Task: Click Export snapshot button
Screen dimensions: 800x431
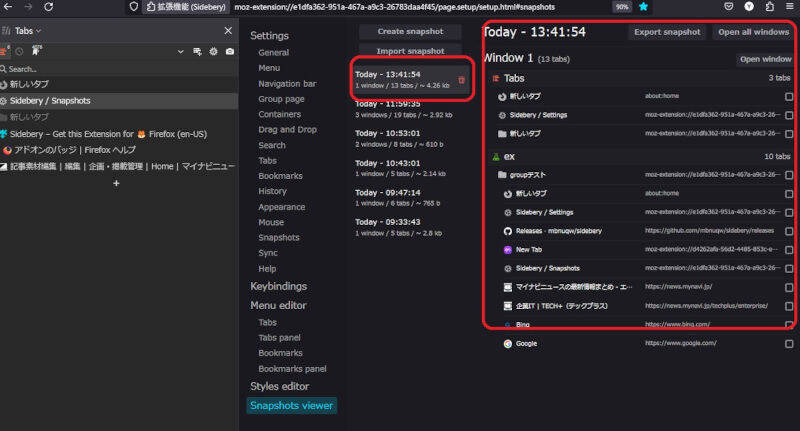Action: (x=667, y=32)
